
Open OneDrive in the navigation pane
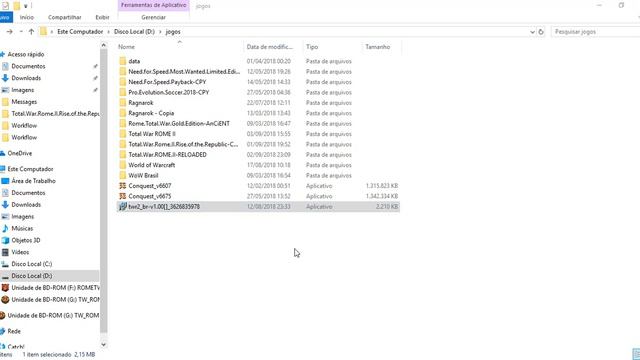click(20, 153)
